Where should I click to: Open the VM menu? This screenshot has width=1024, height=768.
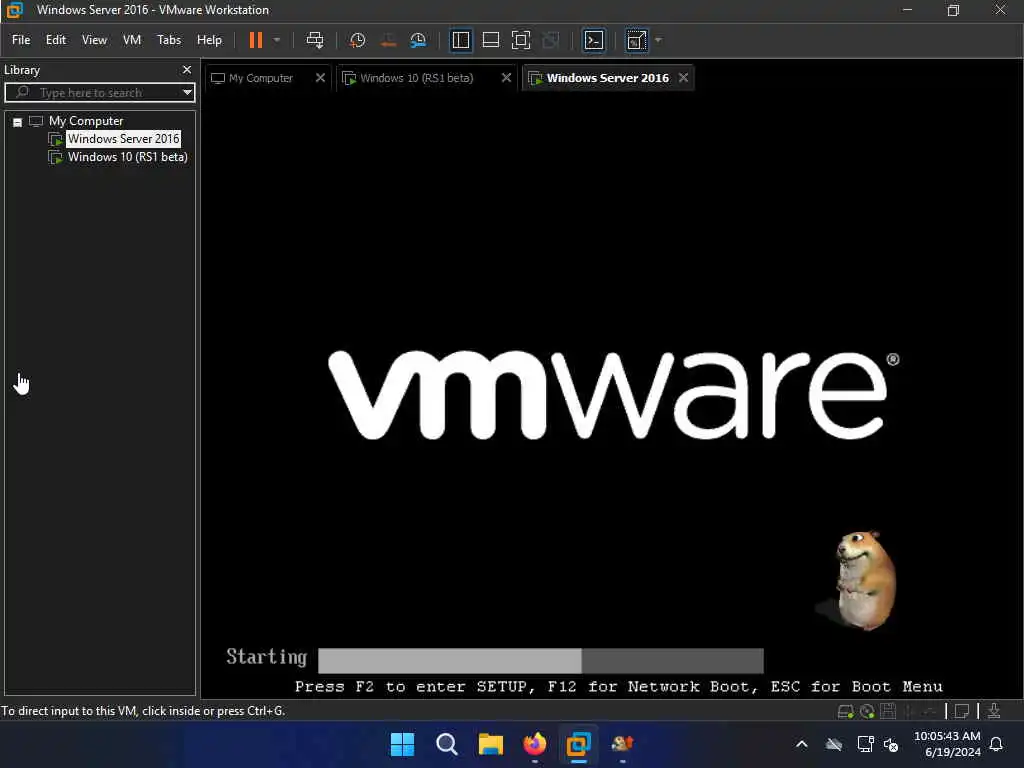[x=132, y=40]
